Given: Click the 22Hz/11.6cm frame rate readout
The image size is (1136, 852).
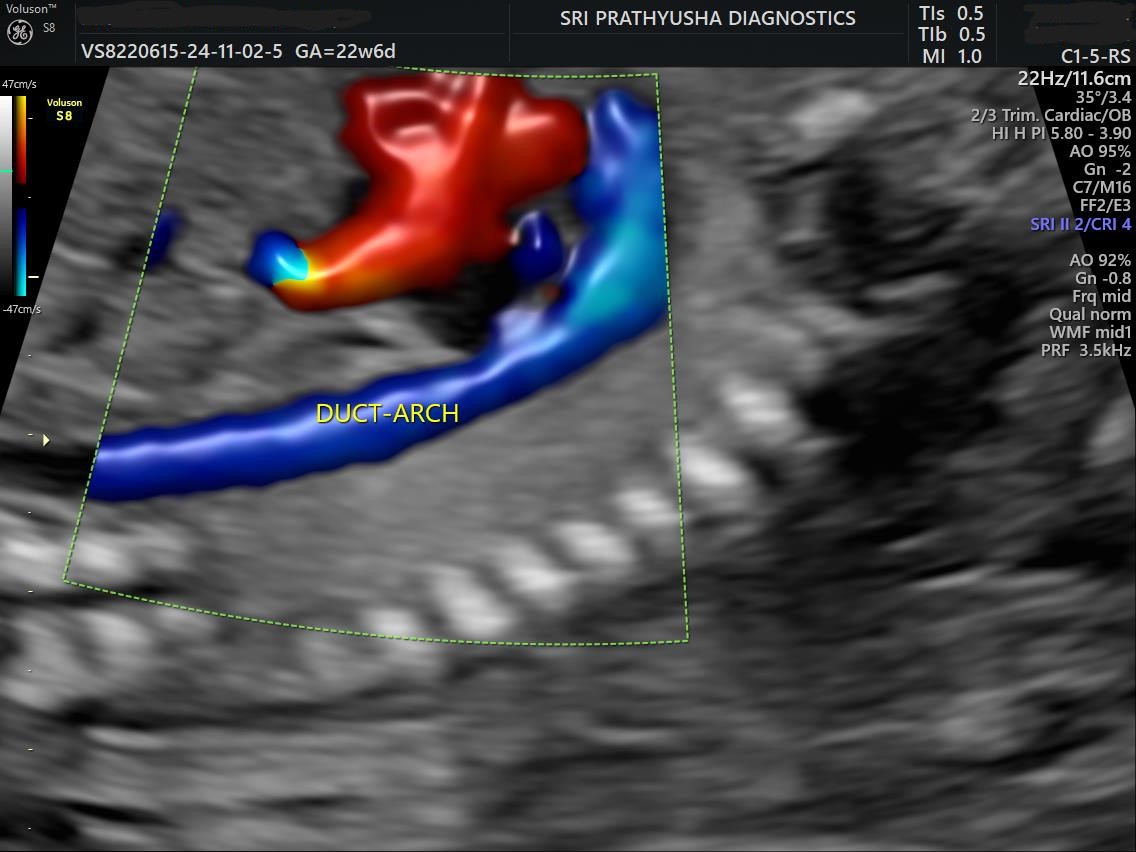Looking at the screenshot, I should 1073,78.
